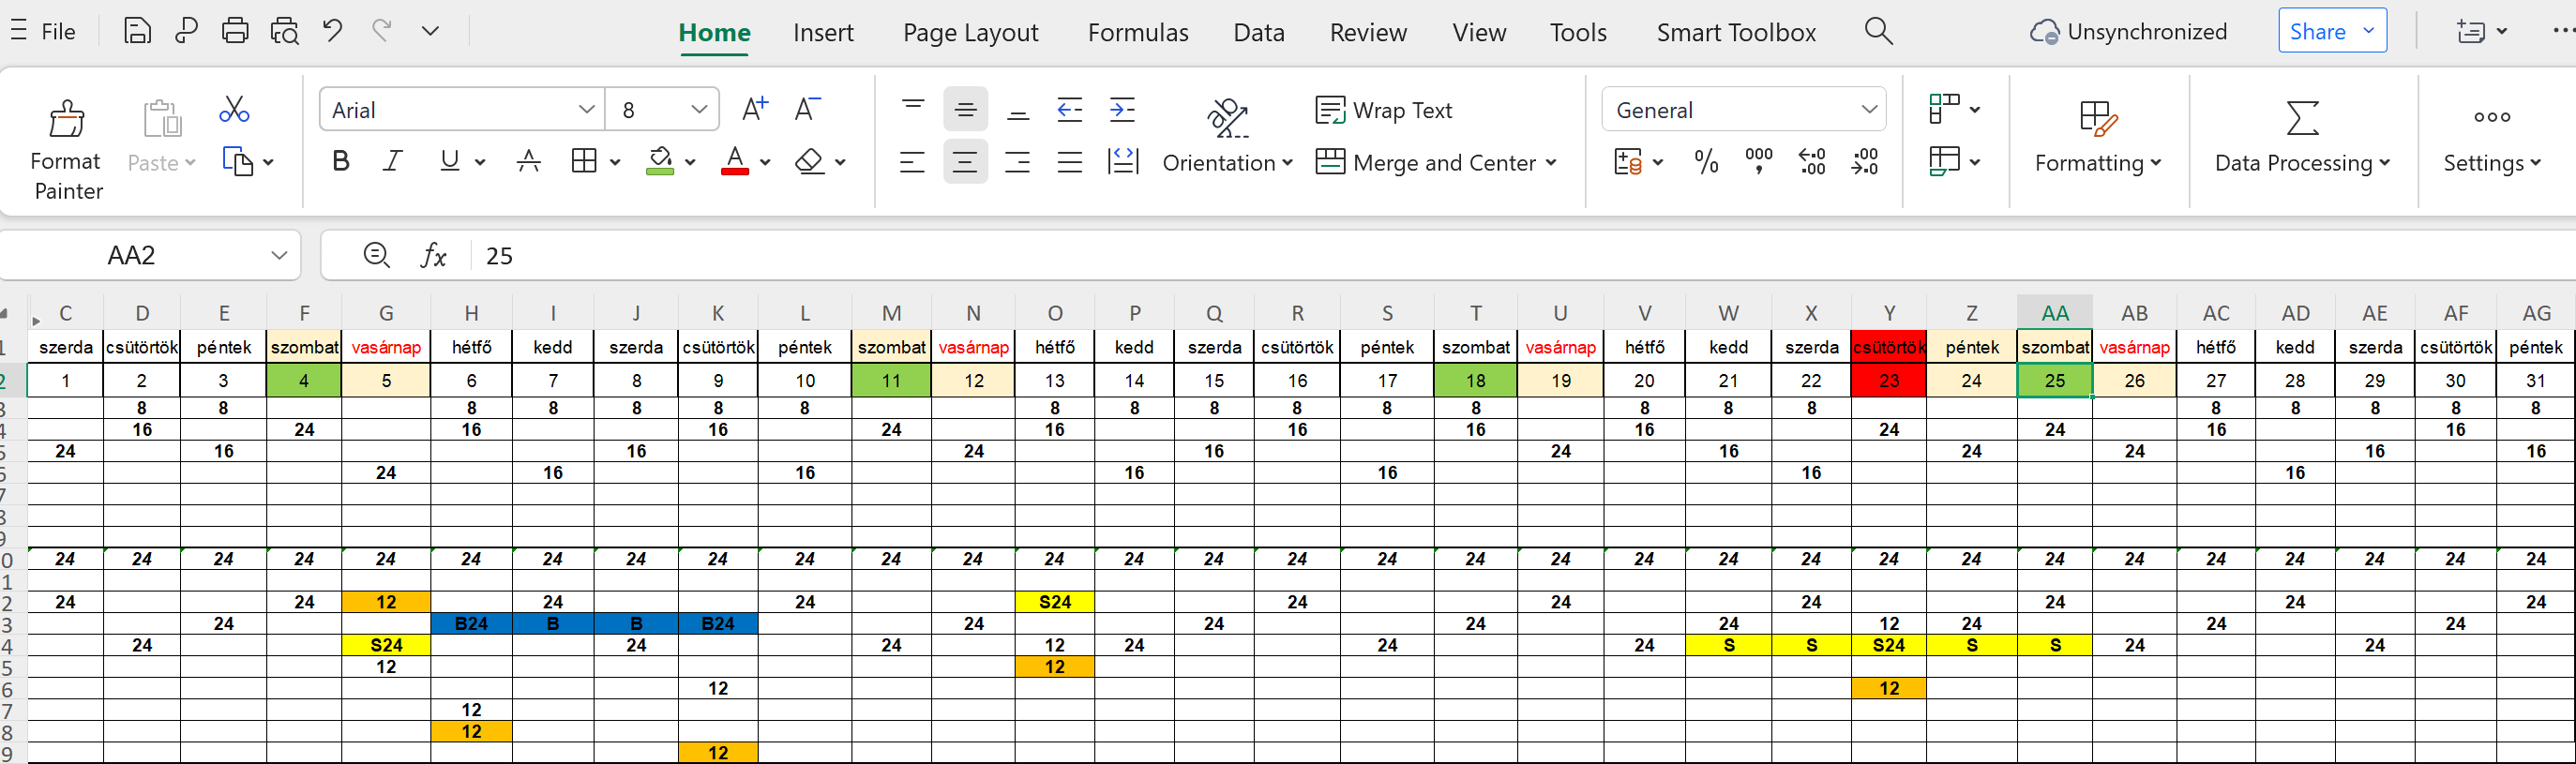The width and height of the screenshot is (2576, 764).
Task: Open the Formulas tab
Action: pos(1138,33)
